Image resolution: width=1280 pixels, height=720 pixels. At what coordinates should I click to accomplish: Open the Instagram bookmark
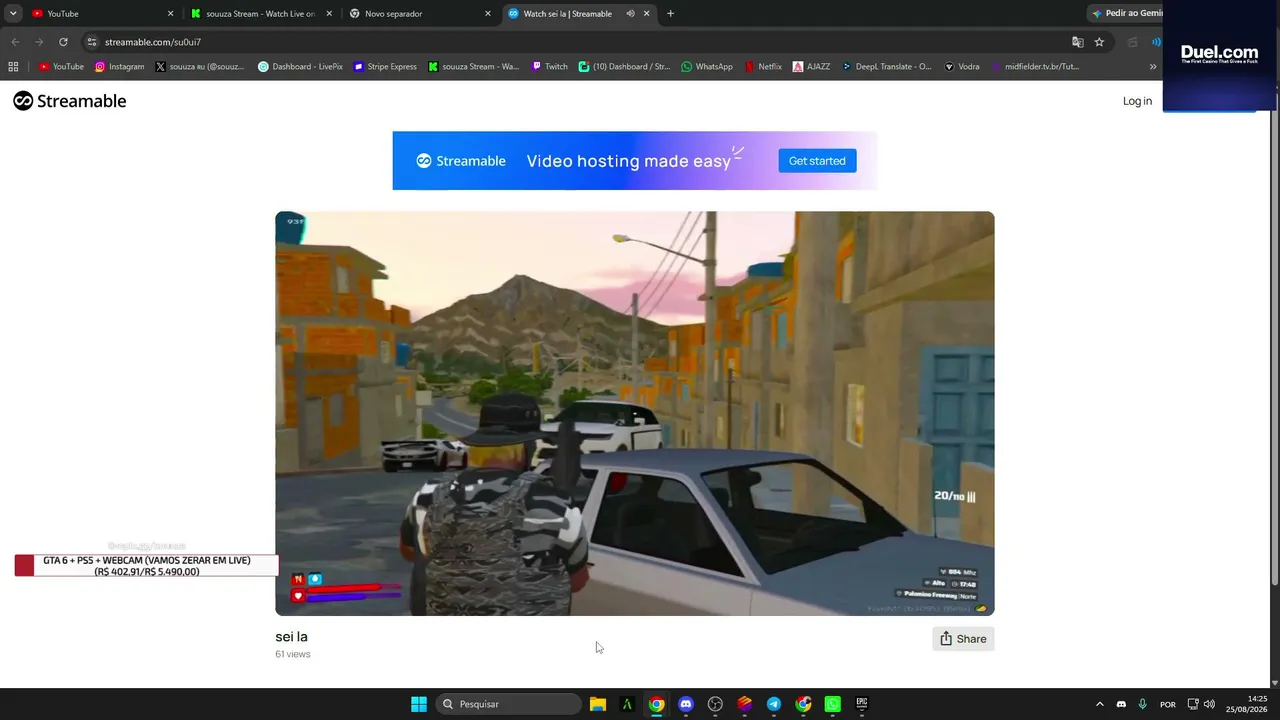pyautogui.click(x=120, y=67)
